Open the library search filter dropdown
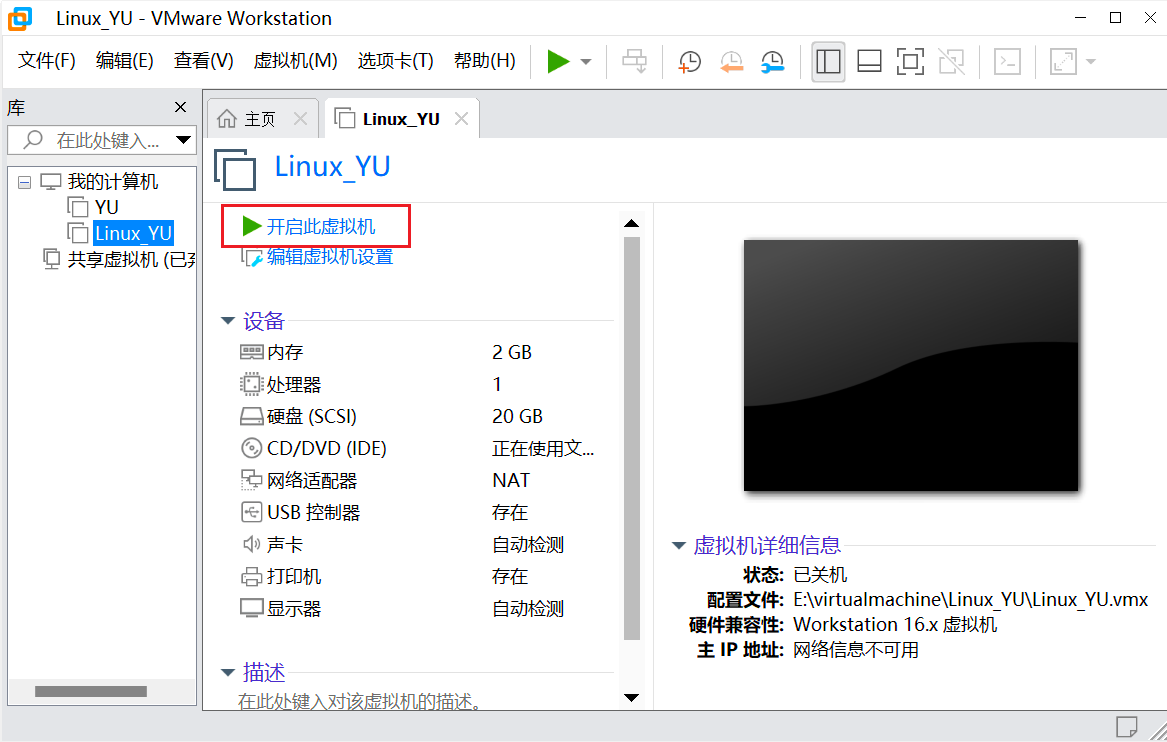The width and height of the screenshot is (1167, 742). pos(183,140)
